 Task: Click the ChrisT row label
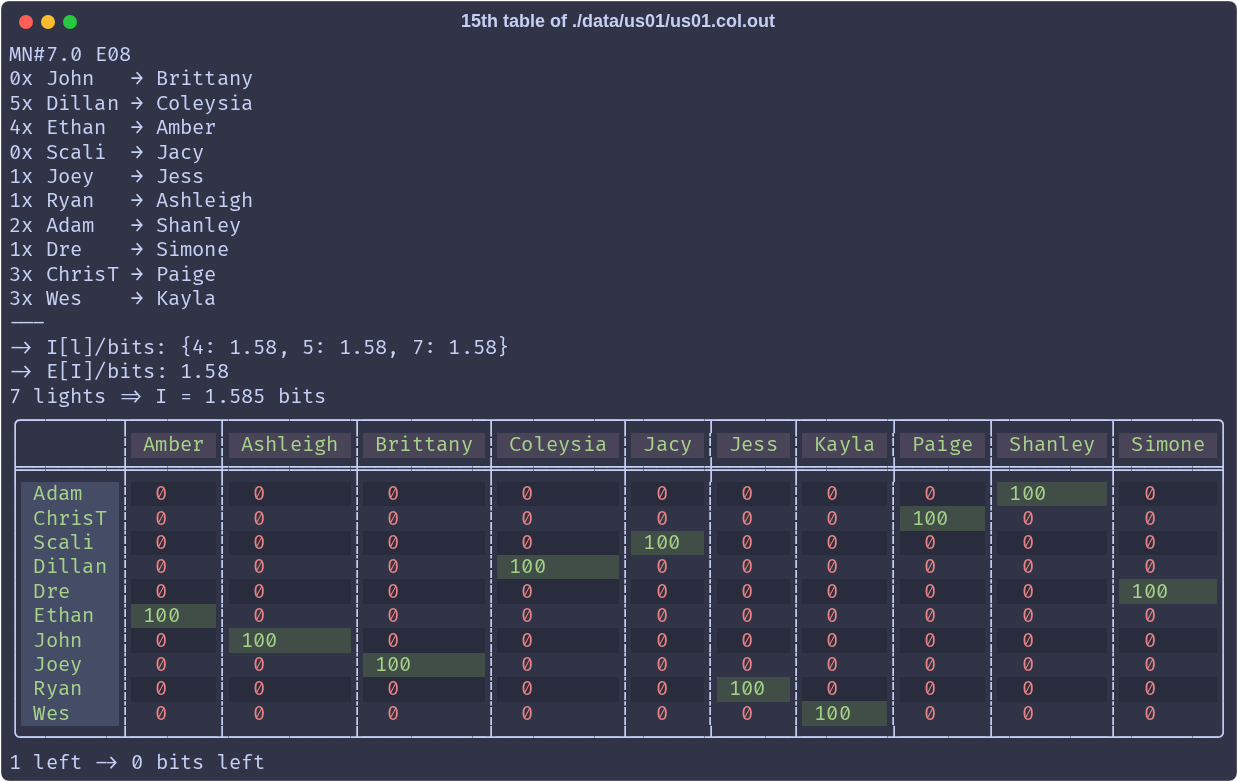point(70,518)
